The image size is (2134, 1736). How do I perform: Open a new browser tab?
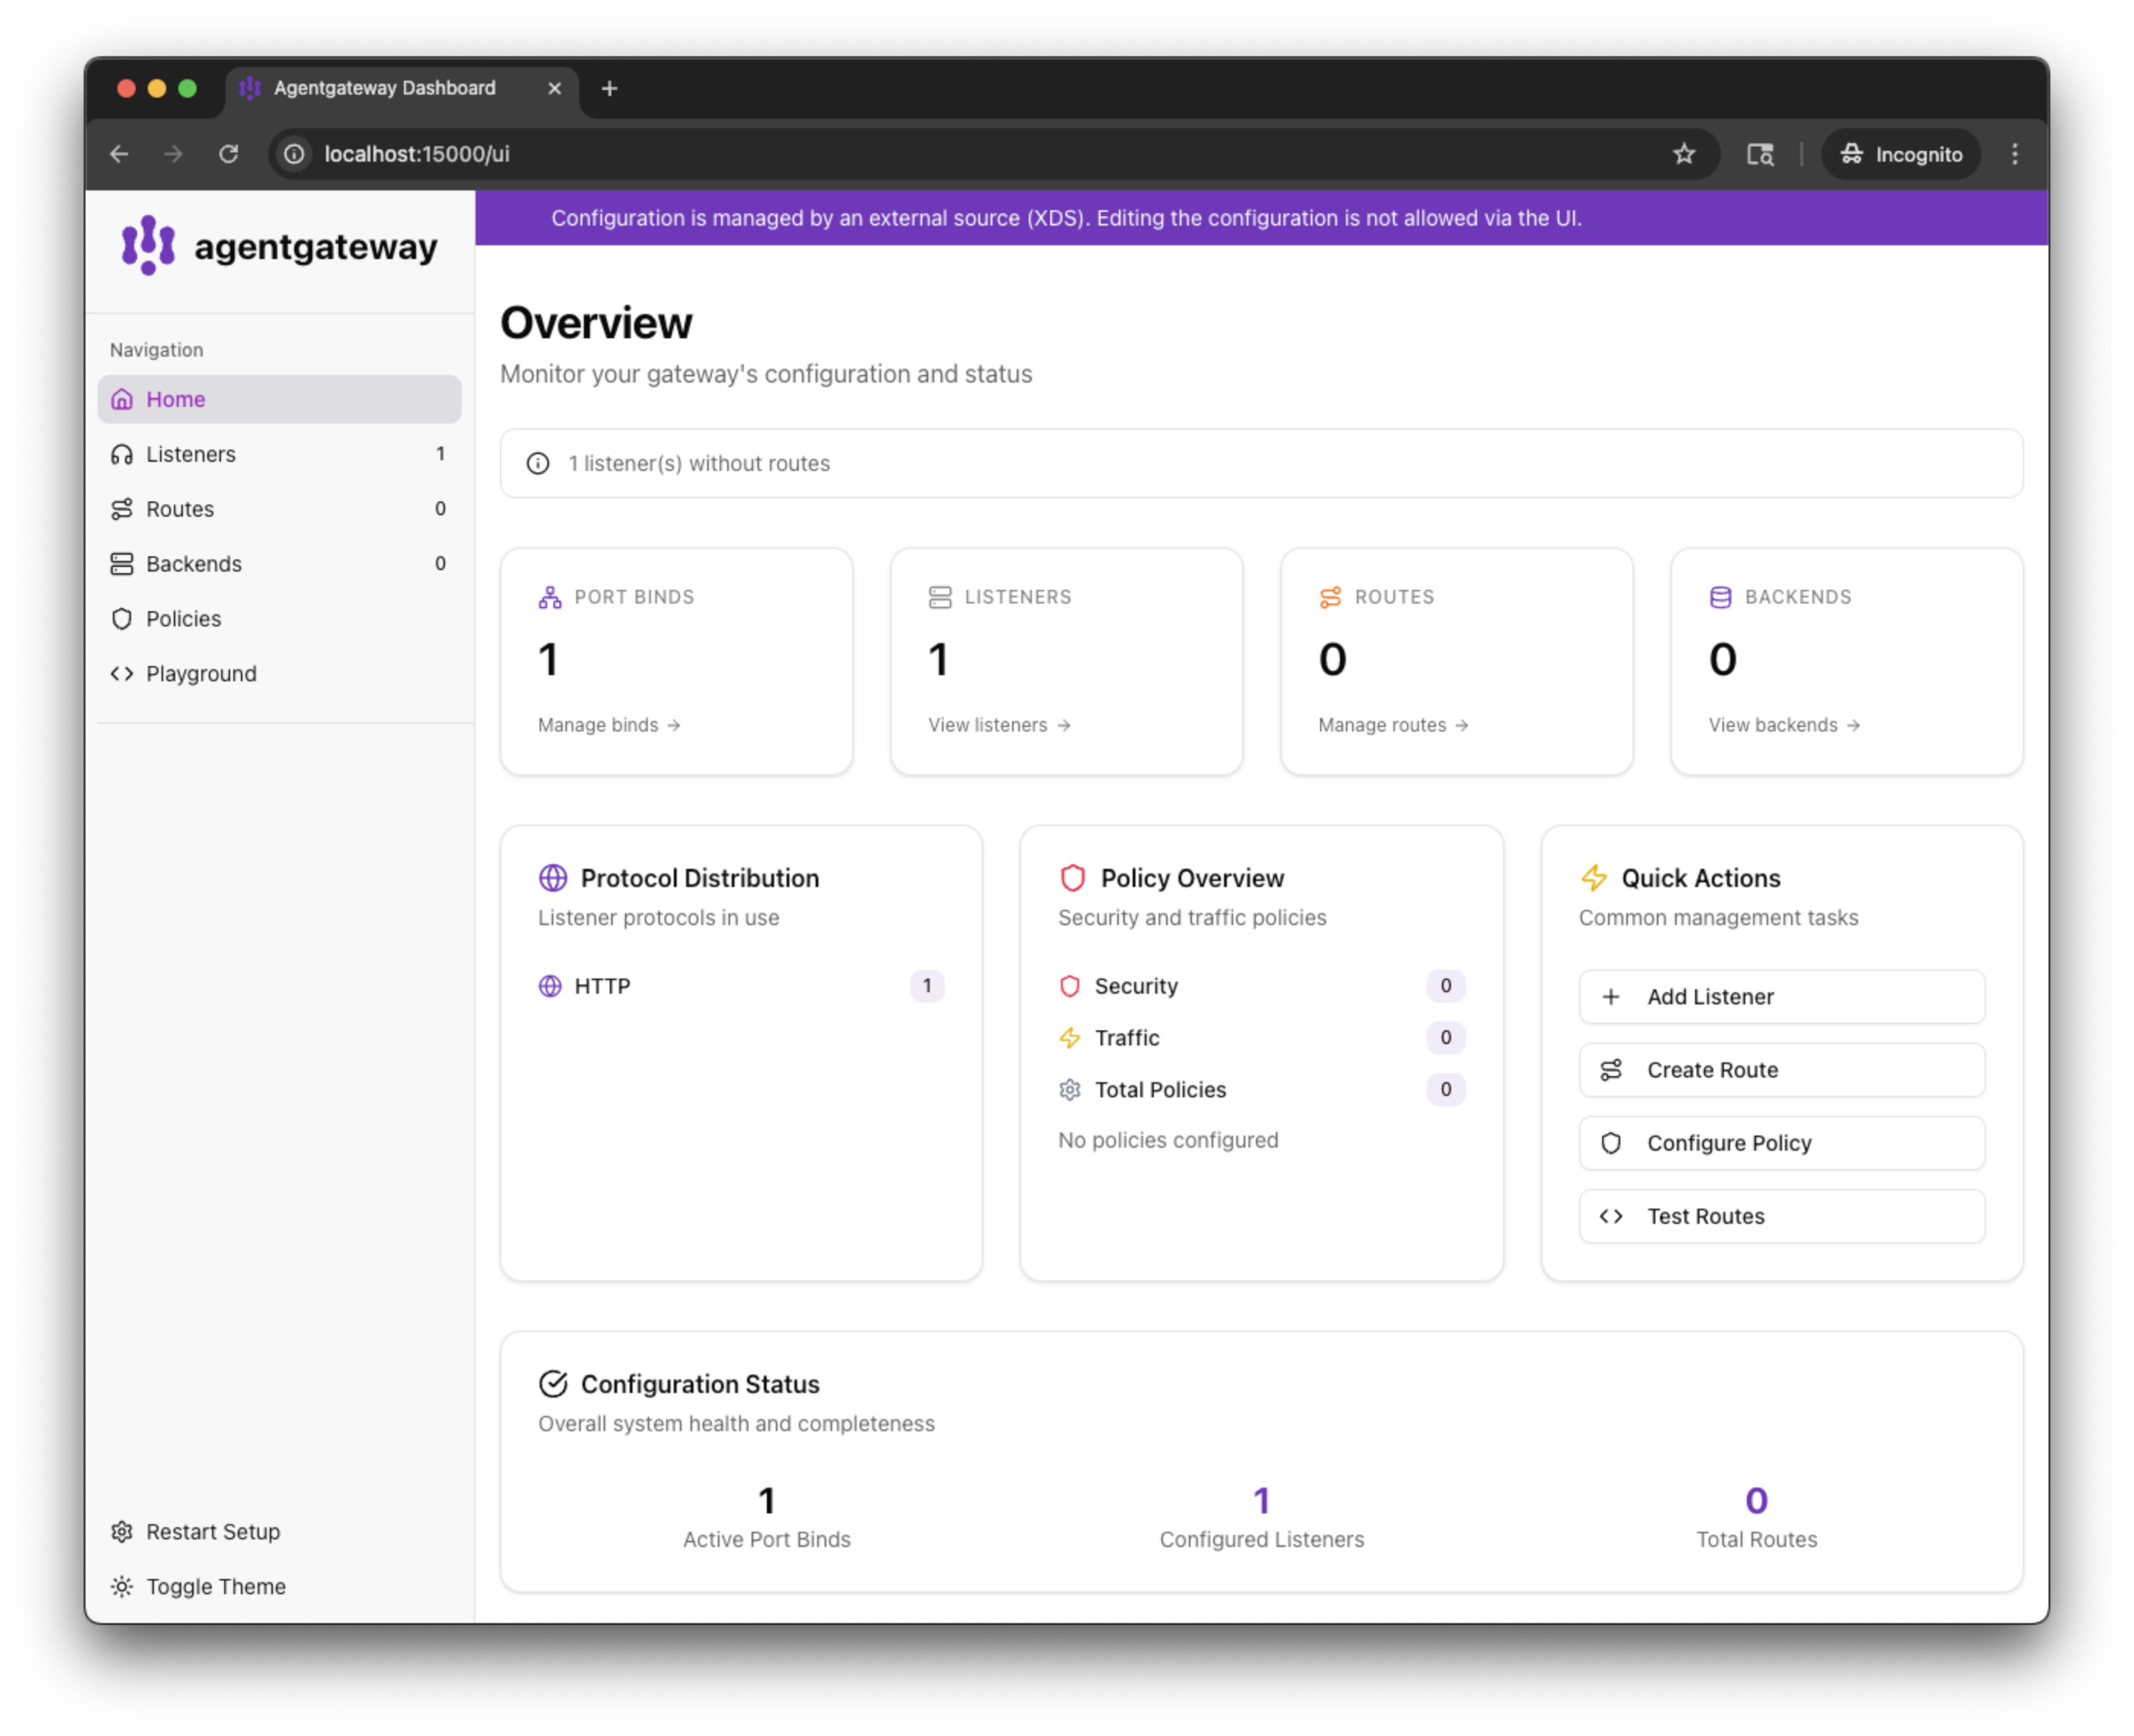pos(609,88)
